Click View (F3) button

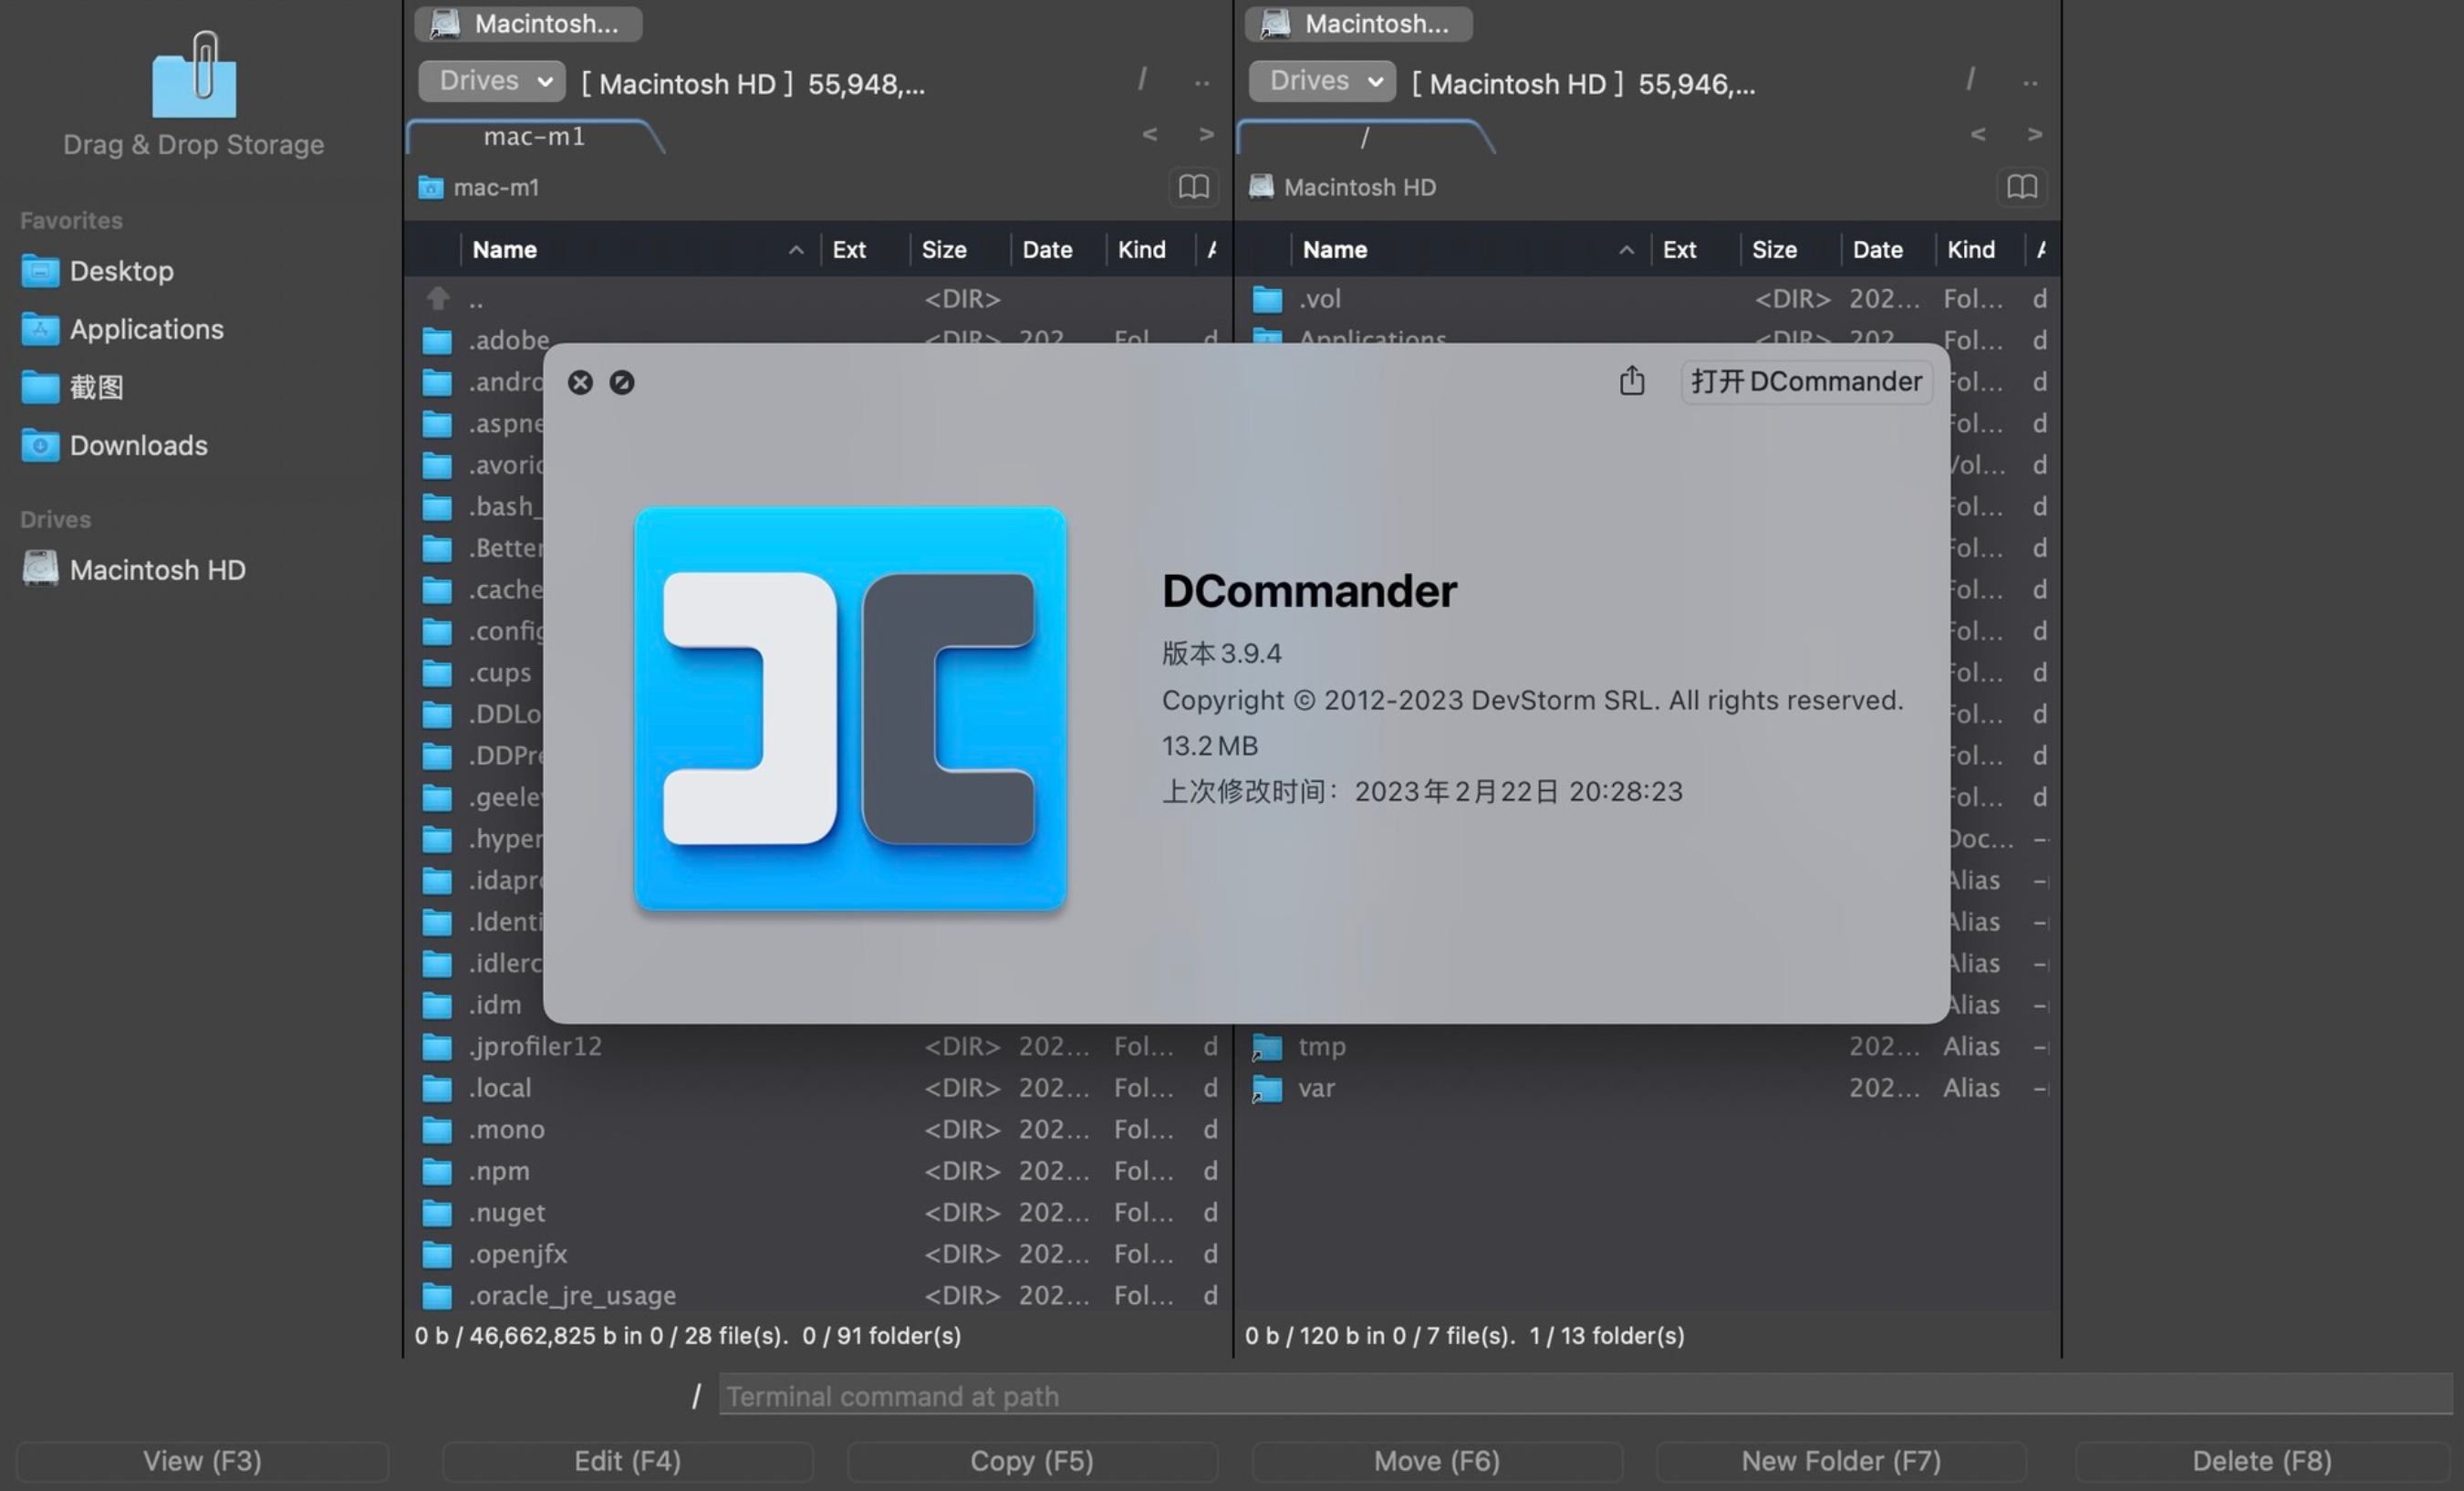202,1462
